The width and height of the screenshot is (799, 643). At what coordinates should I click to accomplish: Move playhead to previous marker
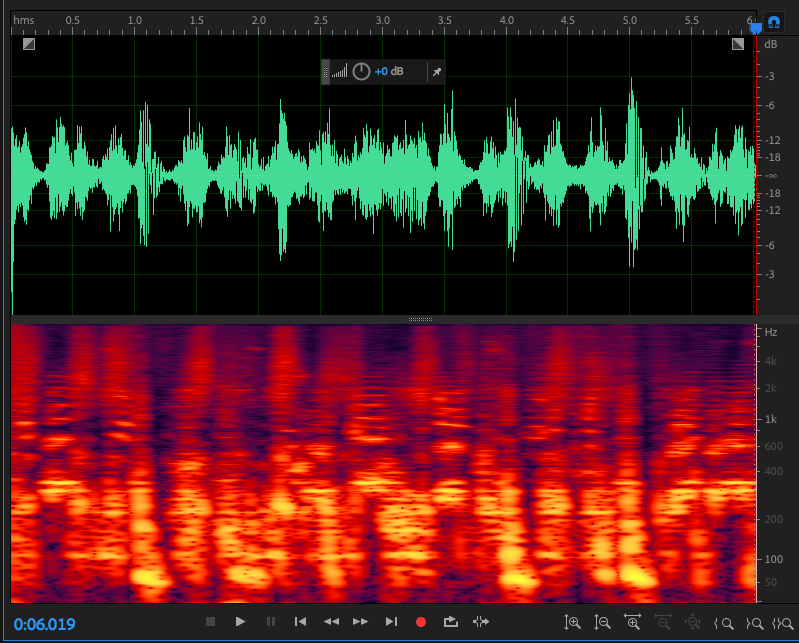click(x=300, y=621)
